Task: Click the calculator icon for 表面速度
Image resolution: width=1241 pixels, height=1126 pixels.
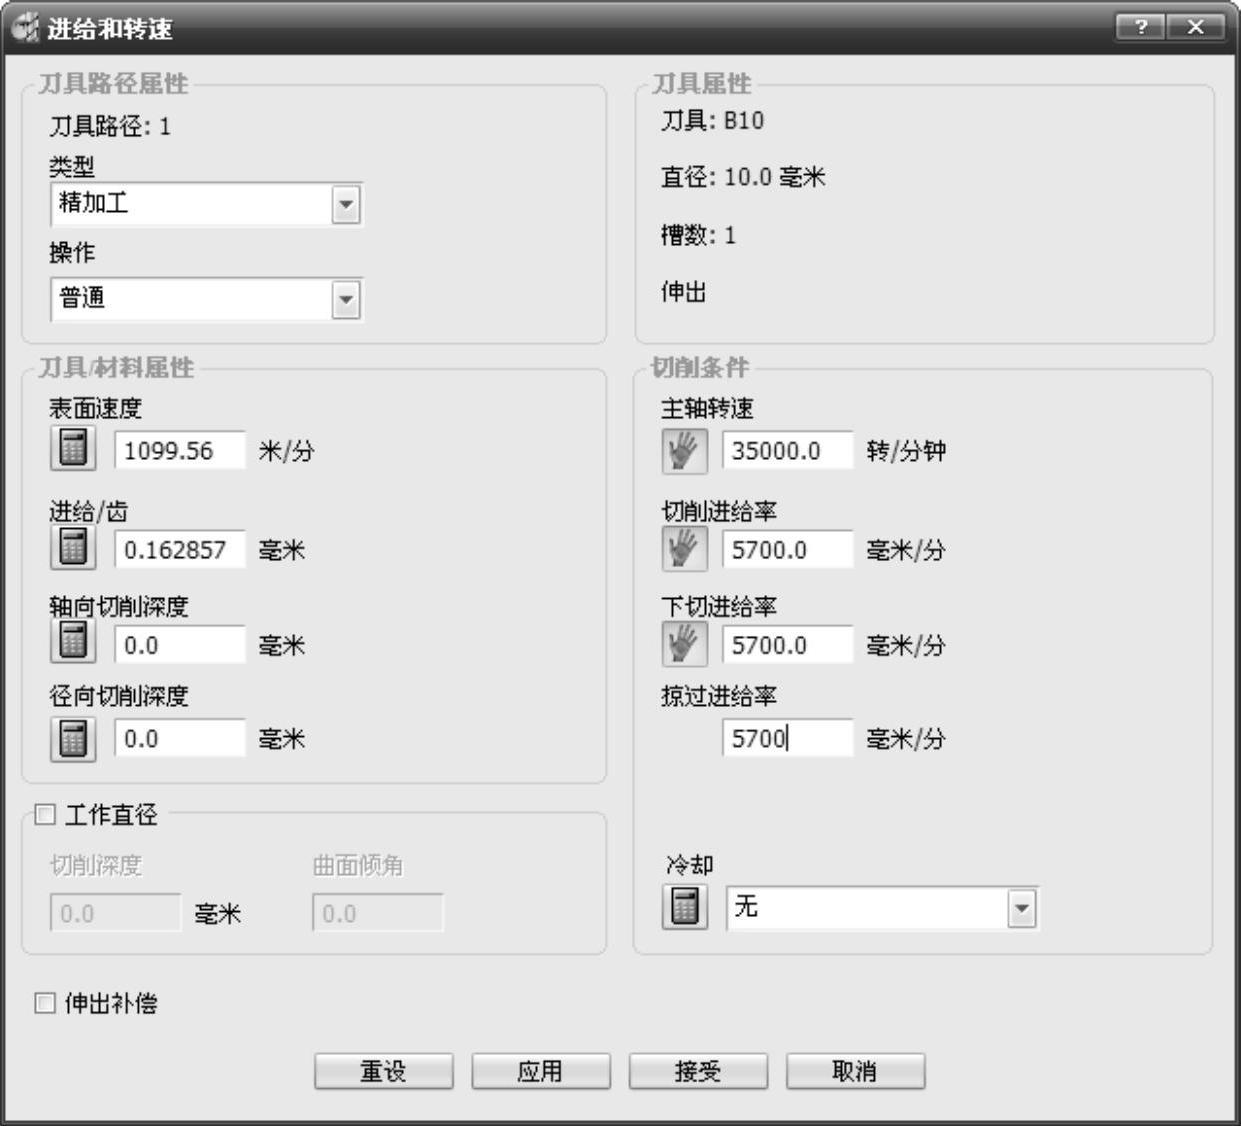Action: [x=73, y=448]
